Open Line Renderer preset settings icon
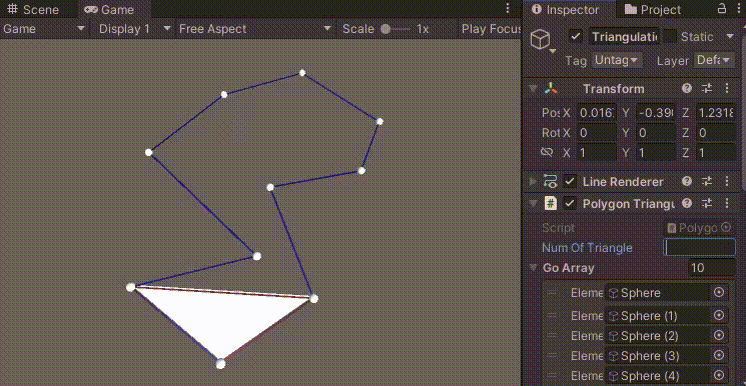Image resolution: width=746 pixels, height=386 pixels. click(707, 181)
